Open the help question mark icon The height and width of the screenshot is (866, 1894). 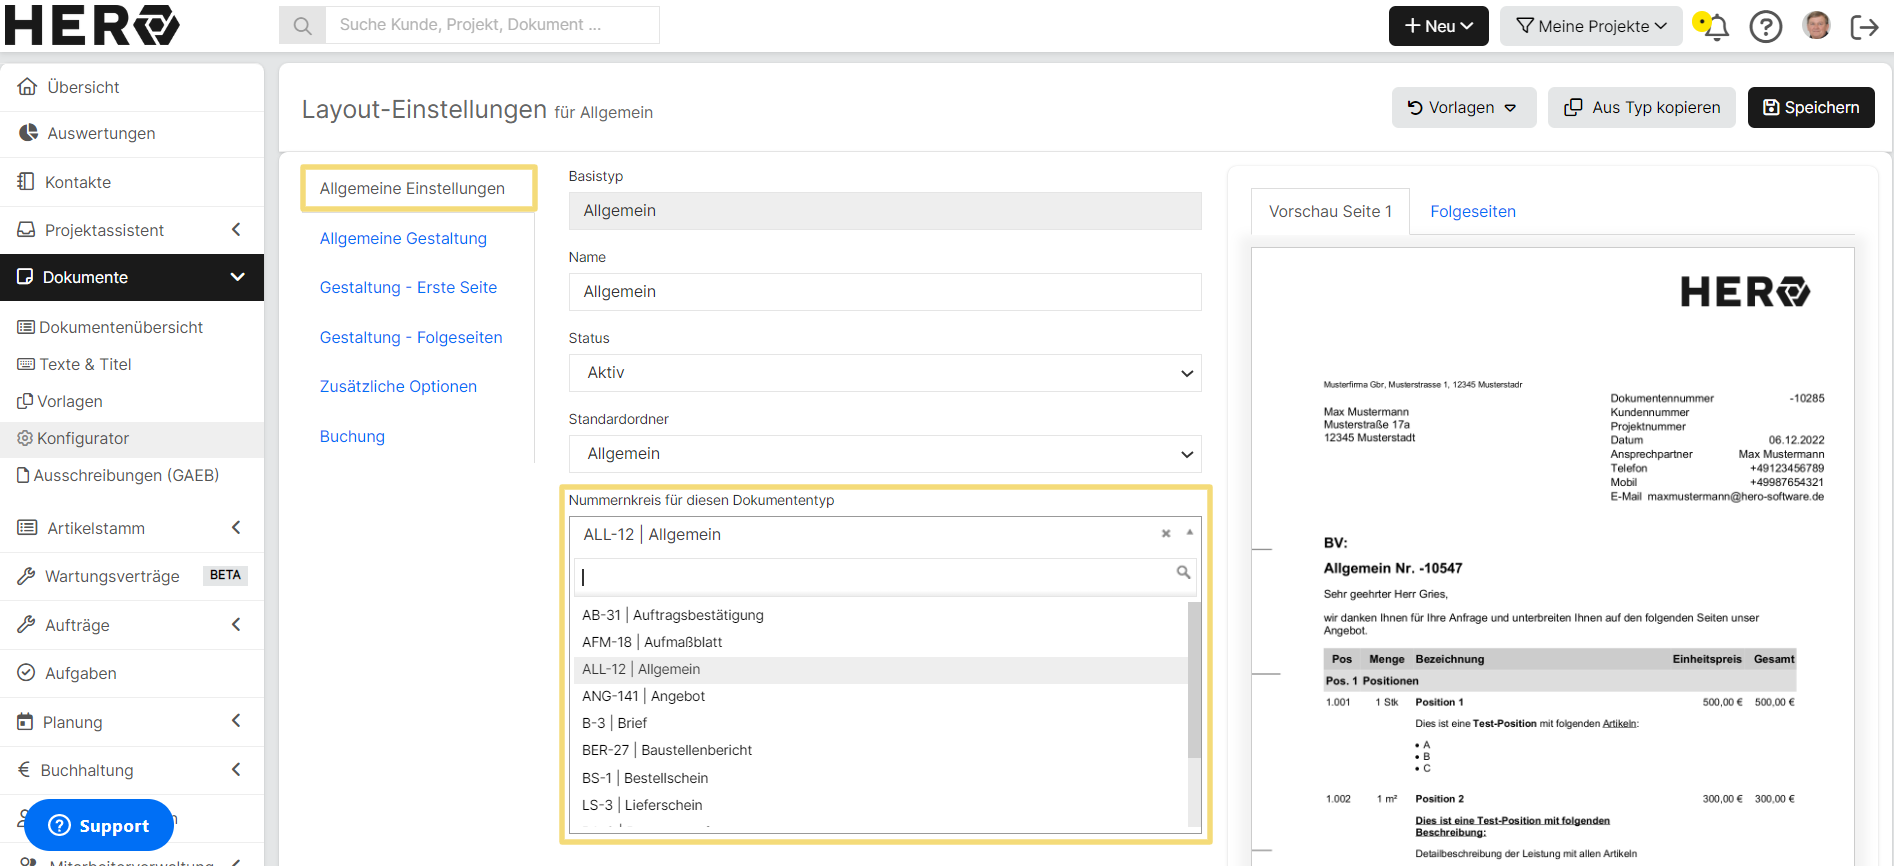[x=1766, y=27]
